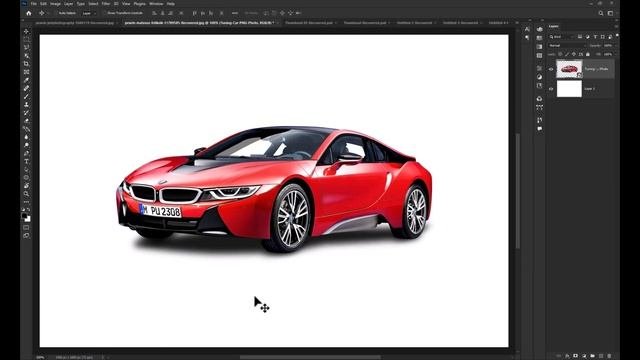Open the File menu
The width and height of the screenshot is (640, 360).
pos(34,4)
